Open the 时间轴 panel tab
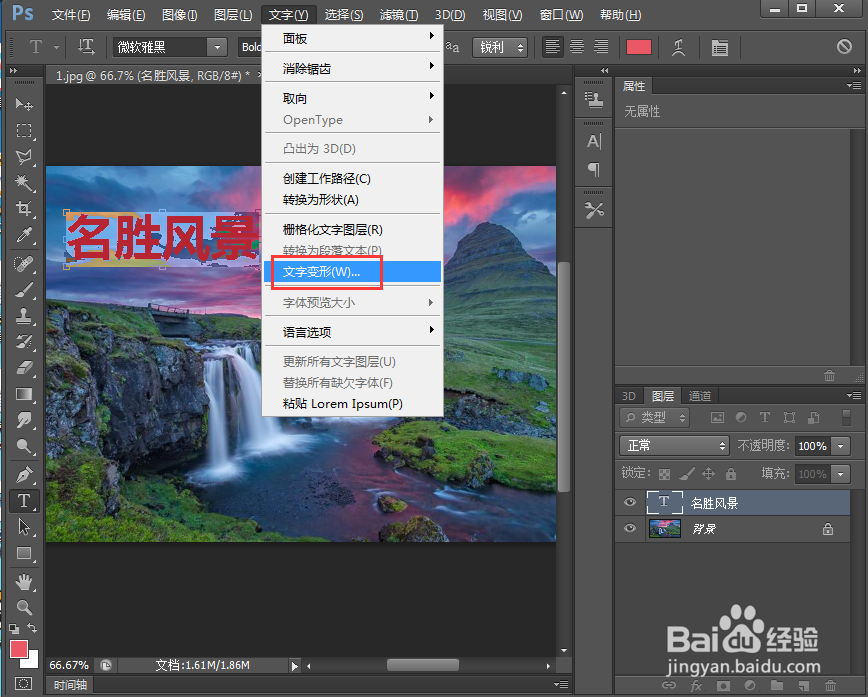This screenshot has width=868, height=697. tap(70, 685)
